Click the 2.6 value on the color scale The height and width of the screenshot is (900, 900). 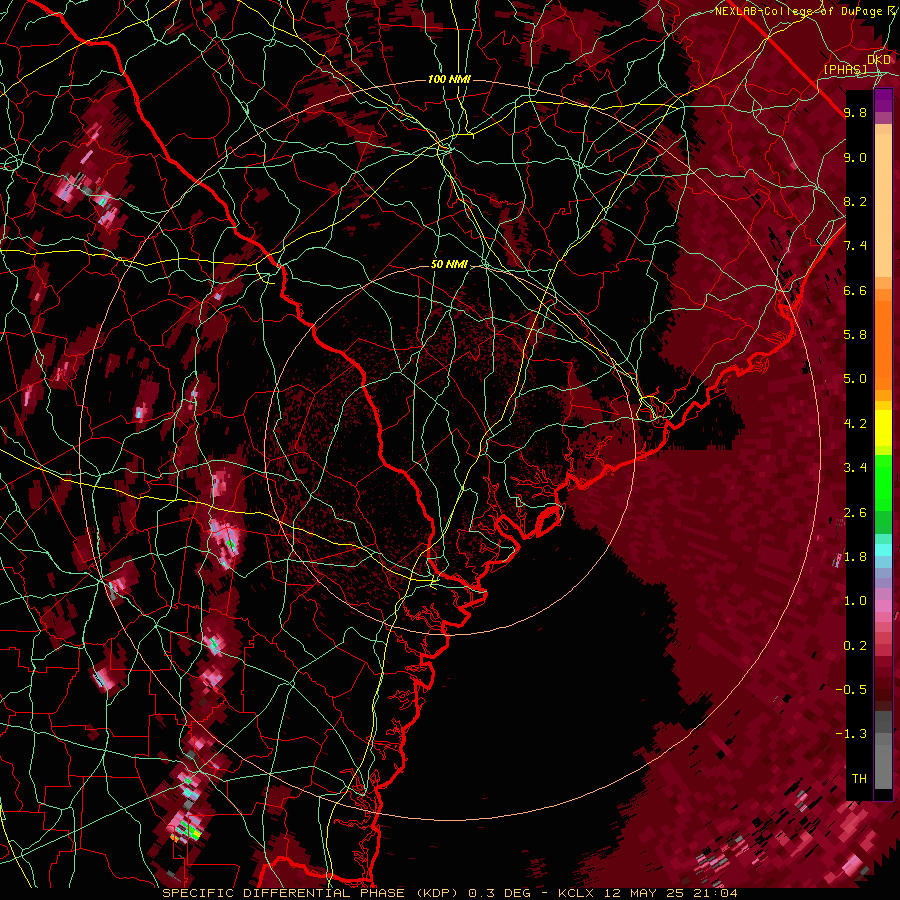pos(855,513)
